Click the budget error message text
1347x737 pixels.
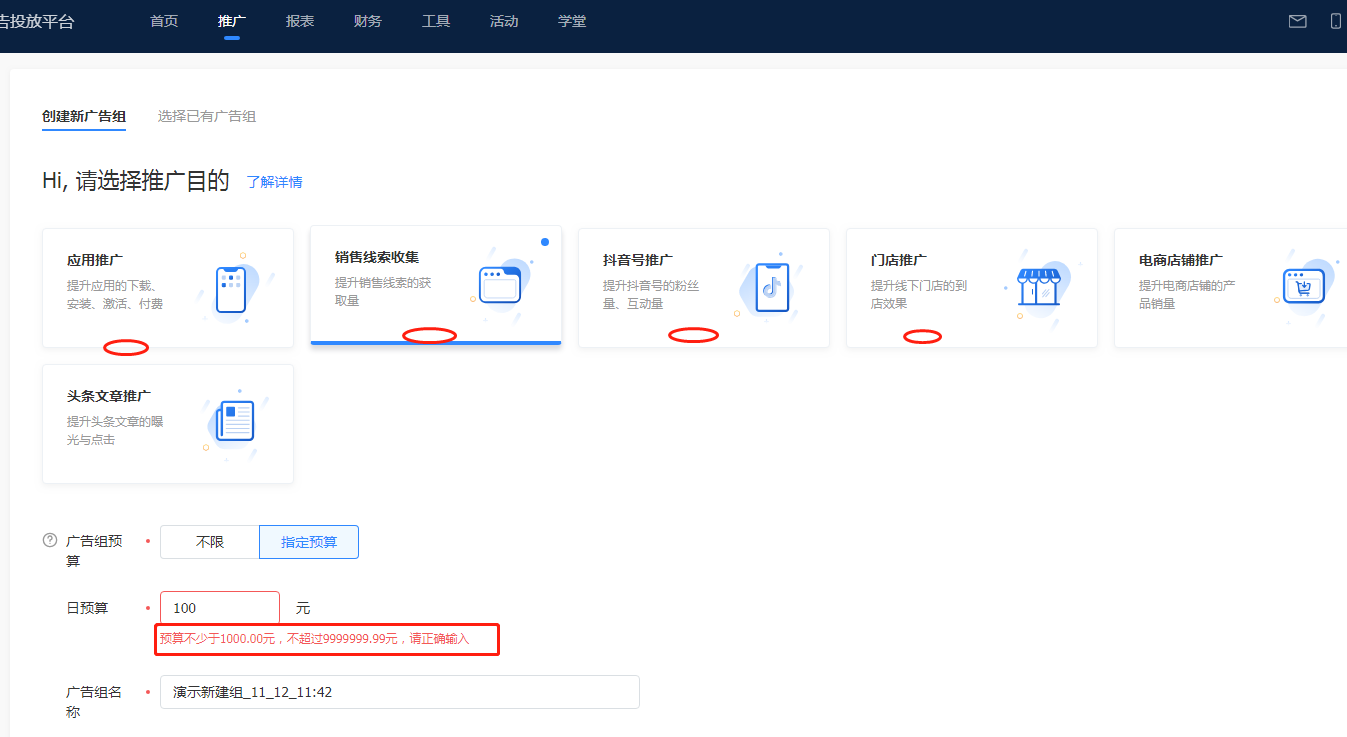pyautogui.click(x=315, y=638)
